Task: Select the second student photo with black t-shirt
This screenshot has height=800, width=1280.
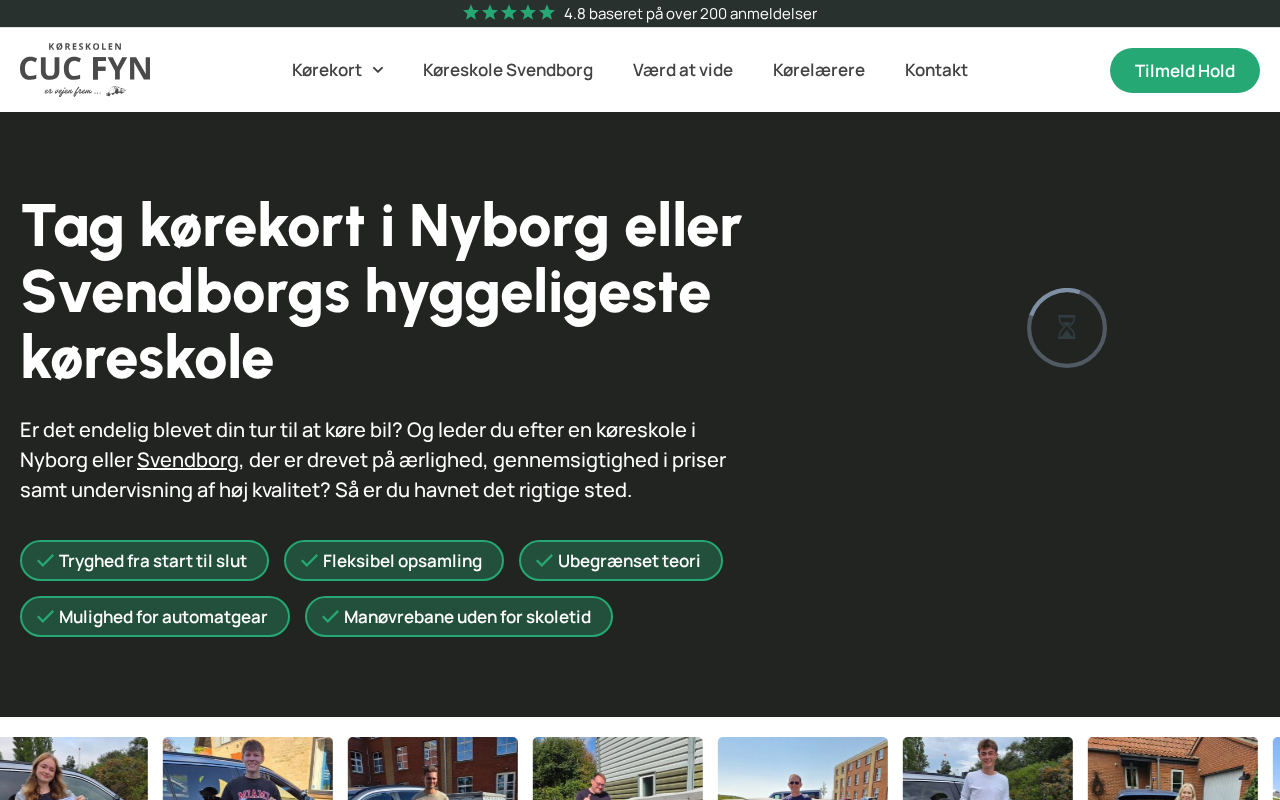Action: (x=248, y=768)
